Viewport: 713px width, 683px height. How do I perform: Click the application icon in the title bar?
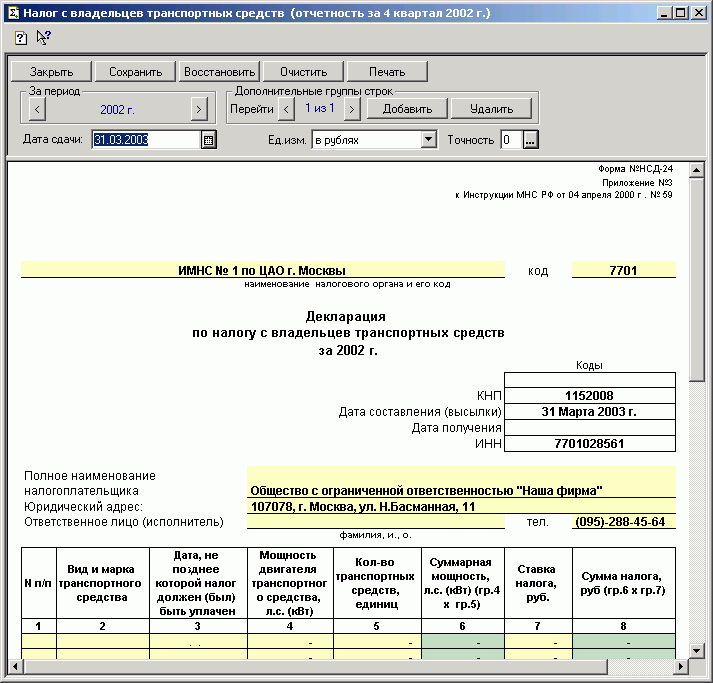pos(13,13)
